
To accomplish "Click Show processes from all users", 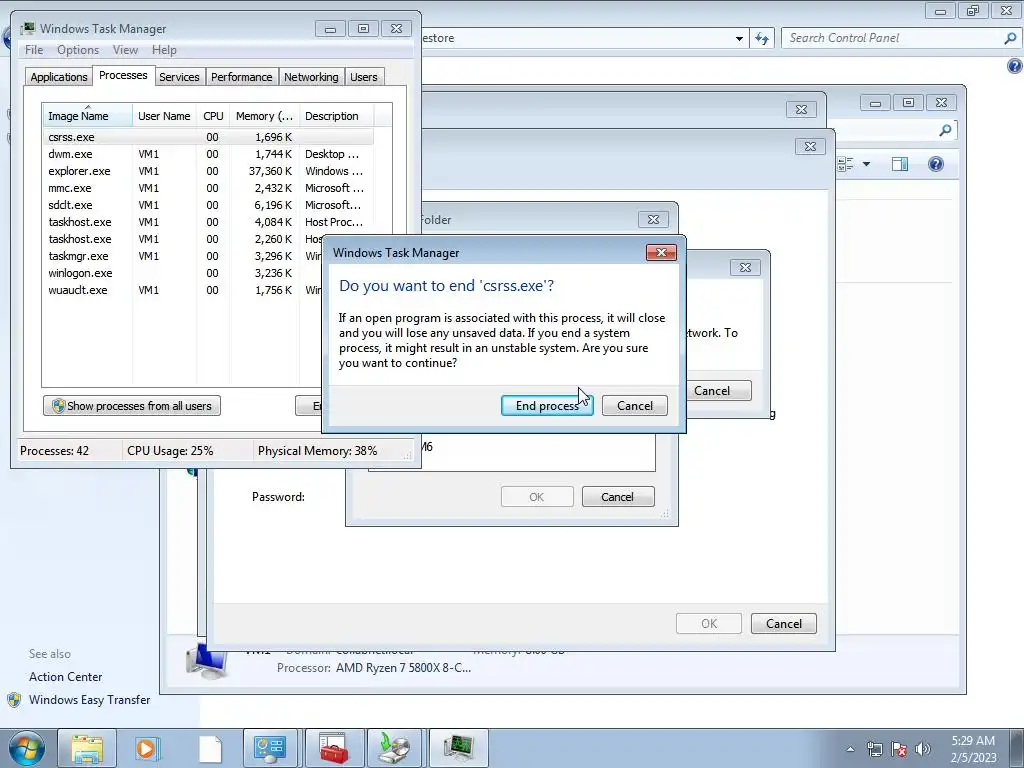I will point(132,406).
